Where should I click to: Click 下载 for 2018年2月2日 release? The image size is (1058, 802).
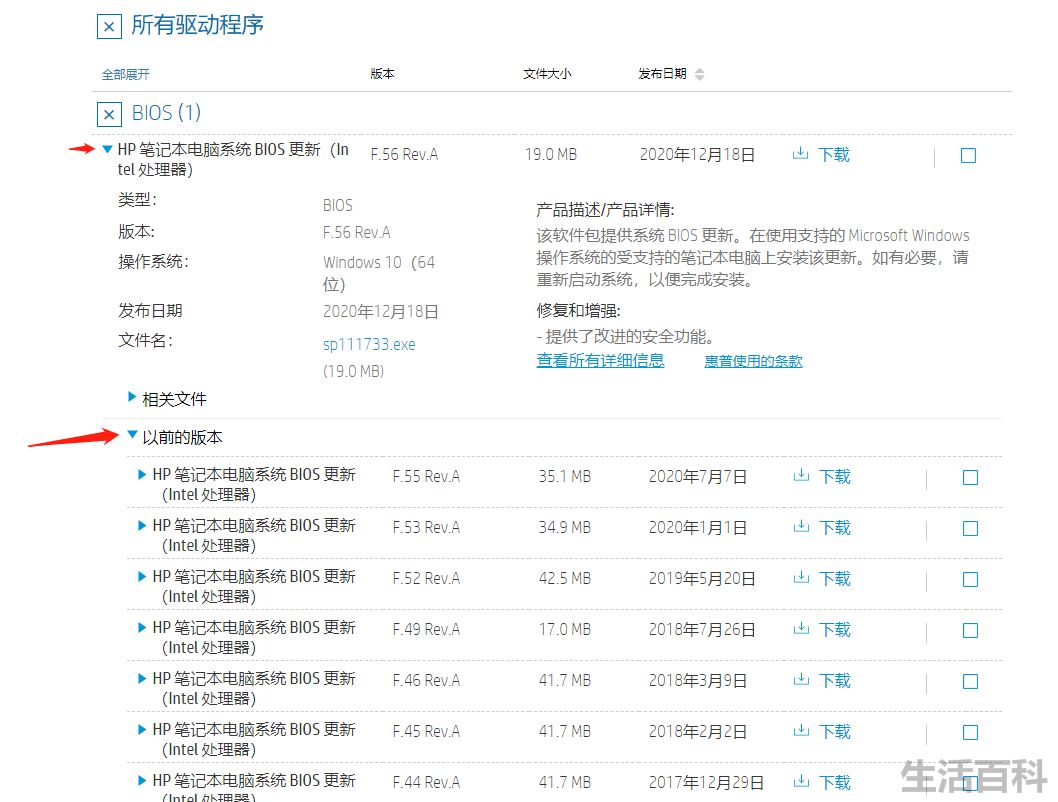835,731
